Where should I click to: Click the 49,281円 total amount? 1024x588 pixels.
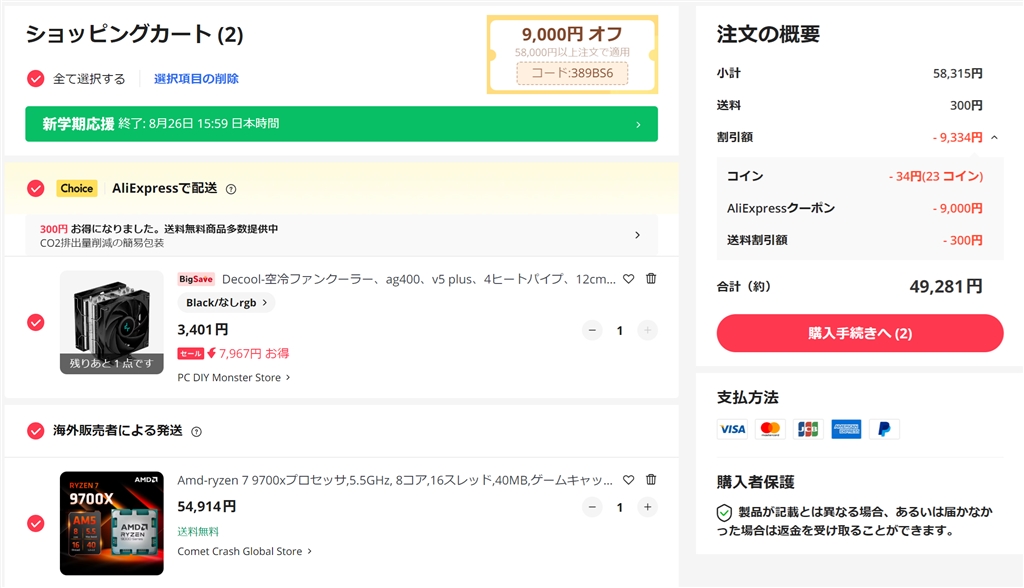tap(946, 286)
